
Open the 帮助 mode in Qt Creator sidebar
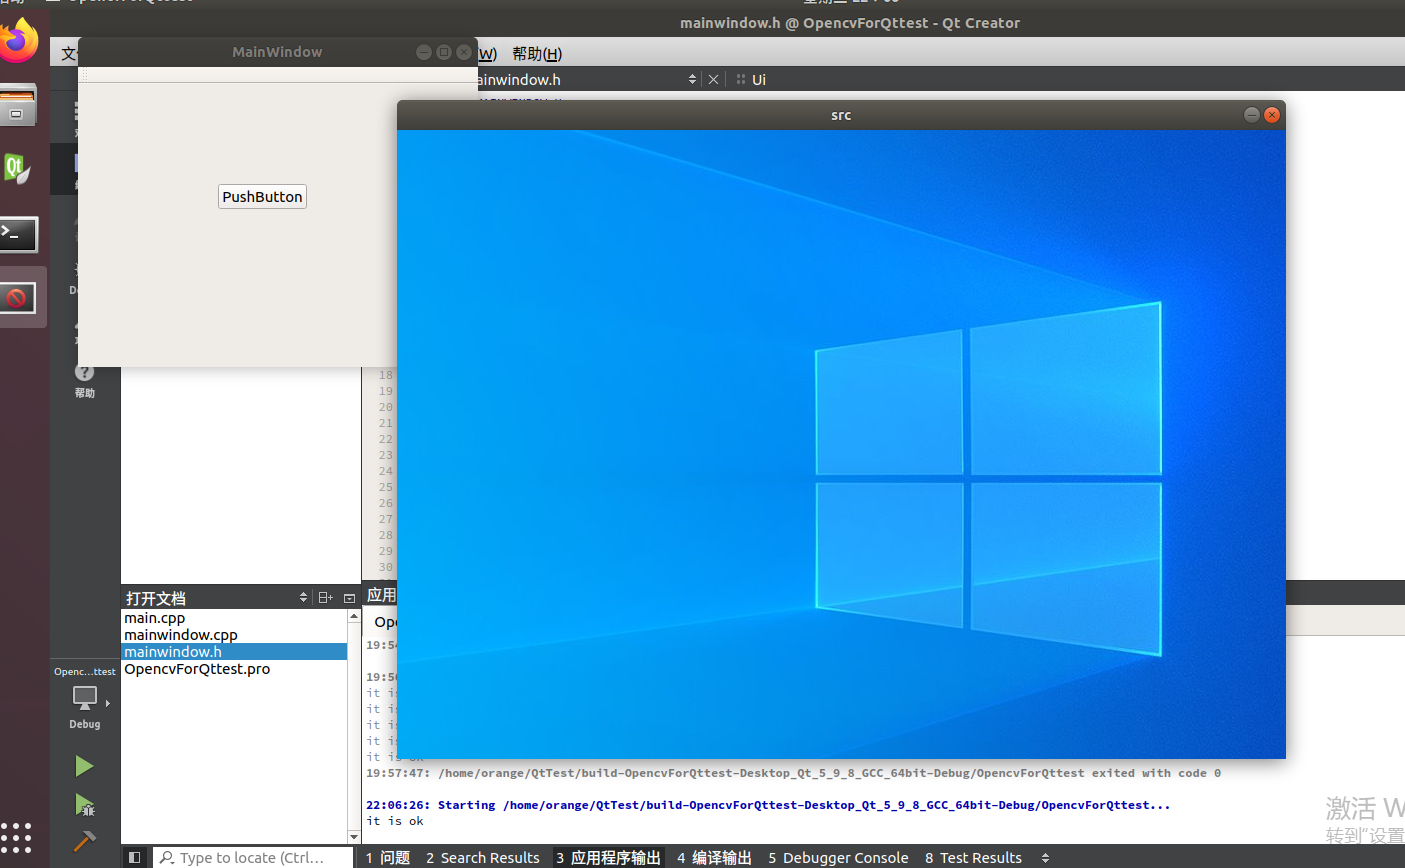click(x=85, y=381)
